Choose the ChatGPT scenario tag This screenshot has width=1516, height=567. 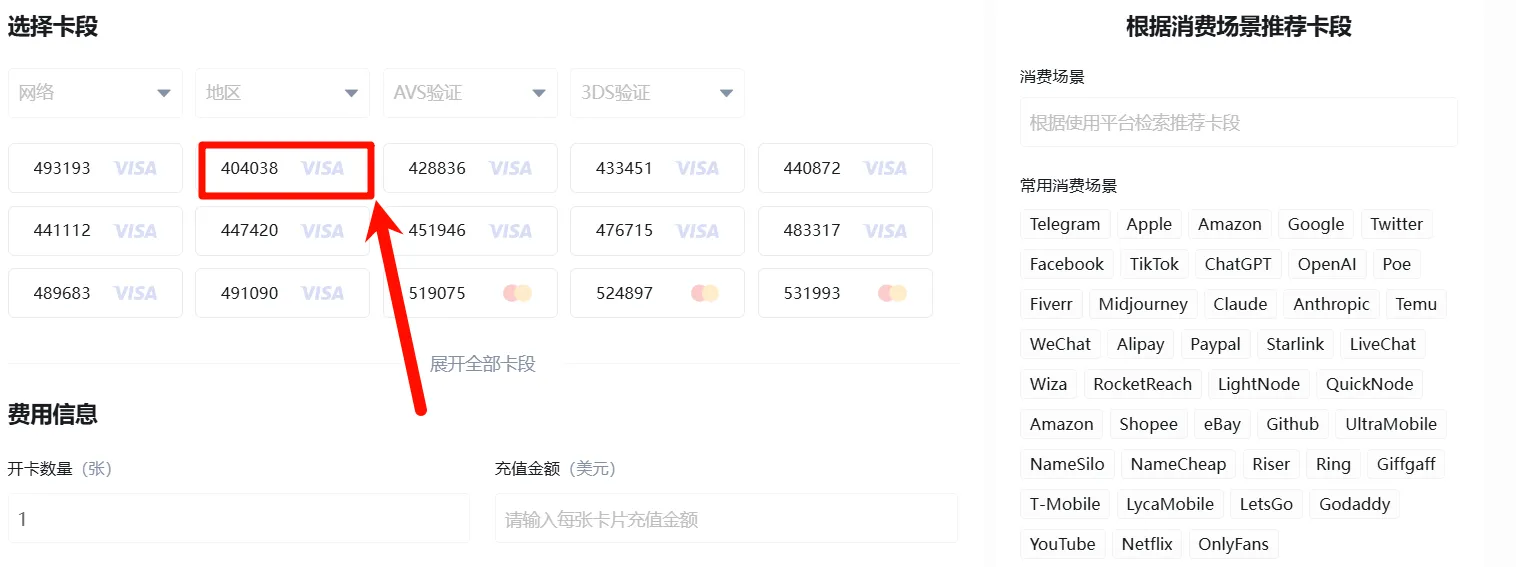[x=1238, y=264]
